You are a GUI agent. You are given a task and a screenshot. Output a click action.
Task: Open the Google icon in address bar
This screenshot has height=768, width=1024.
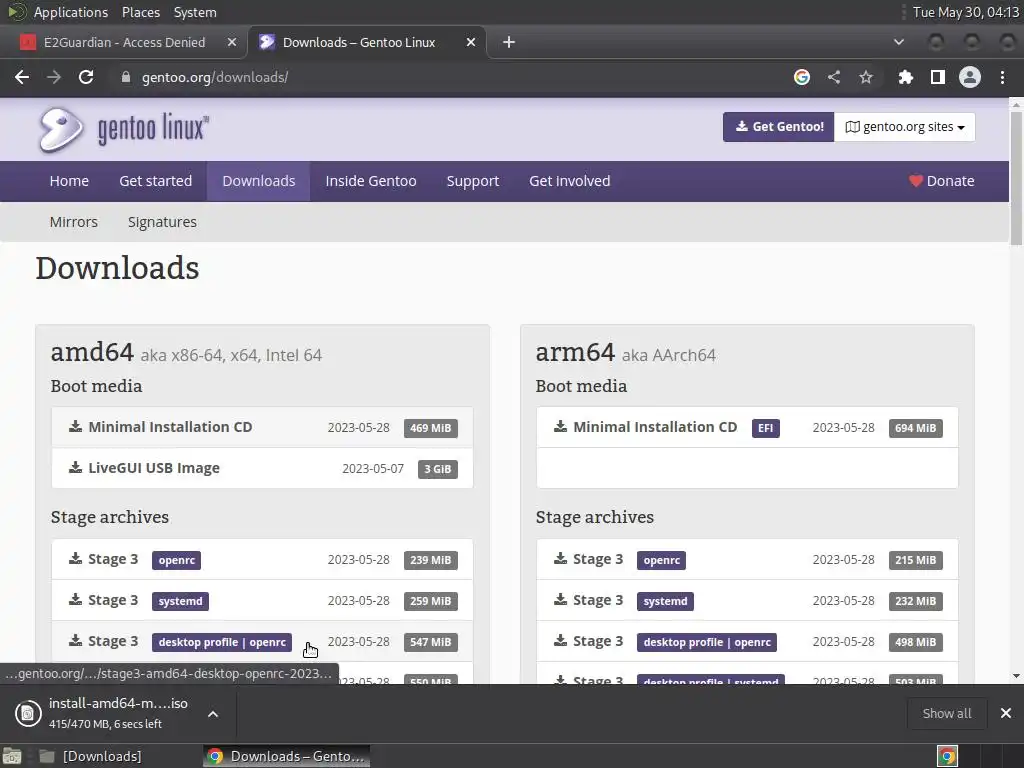[x=801, y=77]
